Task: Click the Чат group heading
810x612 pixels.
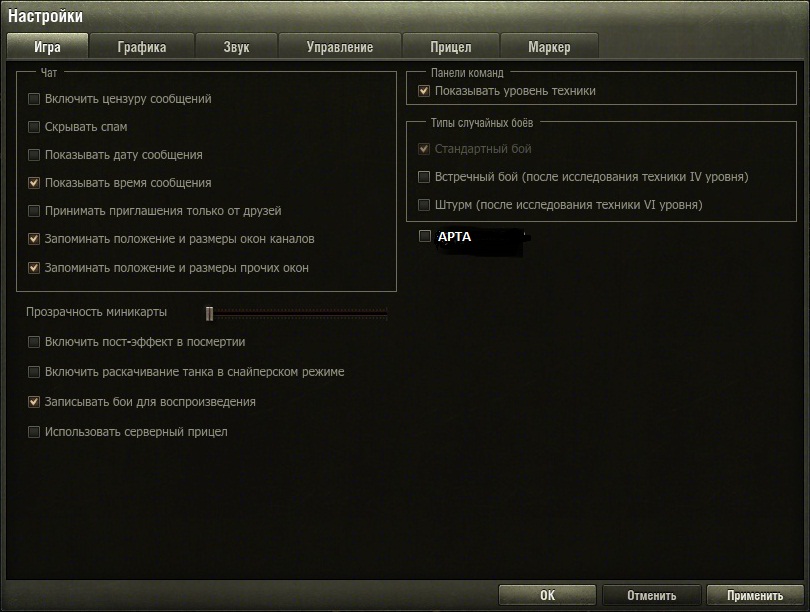Action: (49, 73)
